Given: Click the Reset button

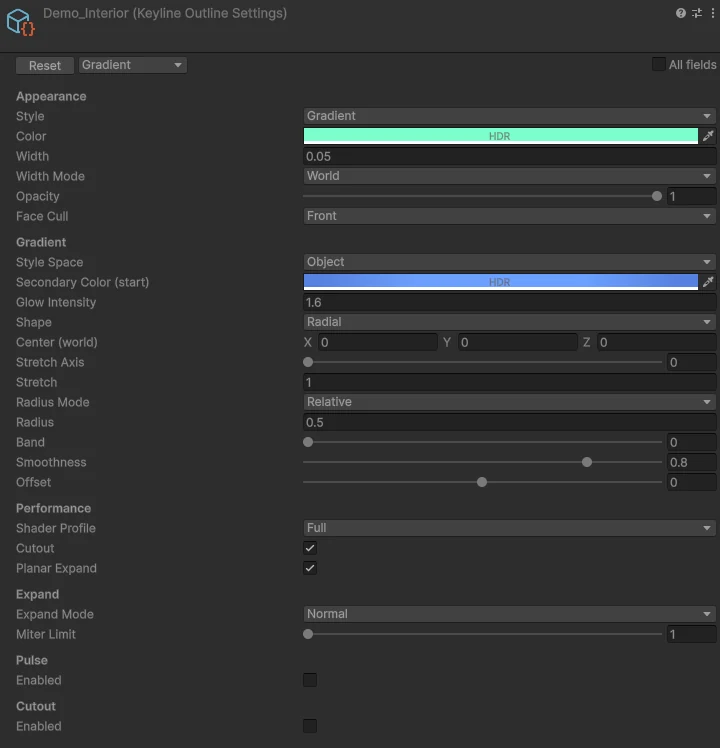Looking at the screenshot, I should [x=45, y=65].
